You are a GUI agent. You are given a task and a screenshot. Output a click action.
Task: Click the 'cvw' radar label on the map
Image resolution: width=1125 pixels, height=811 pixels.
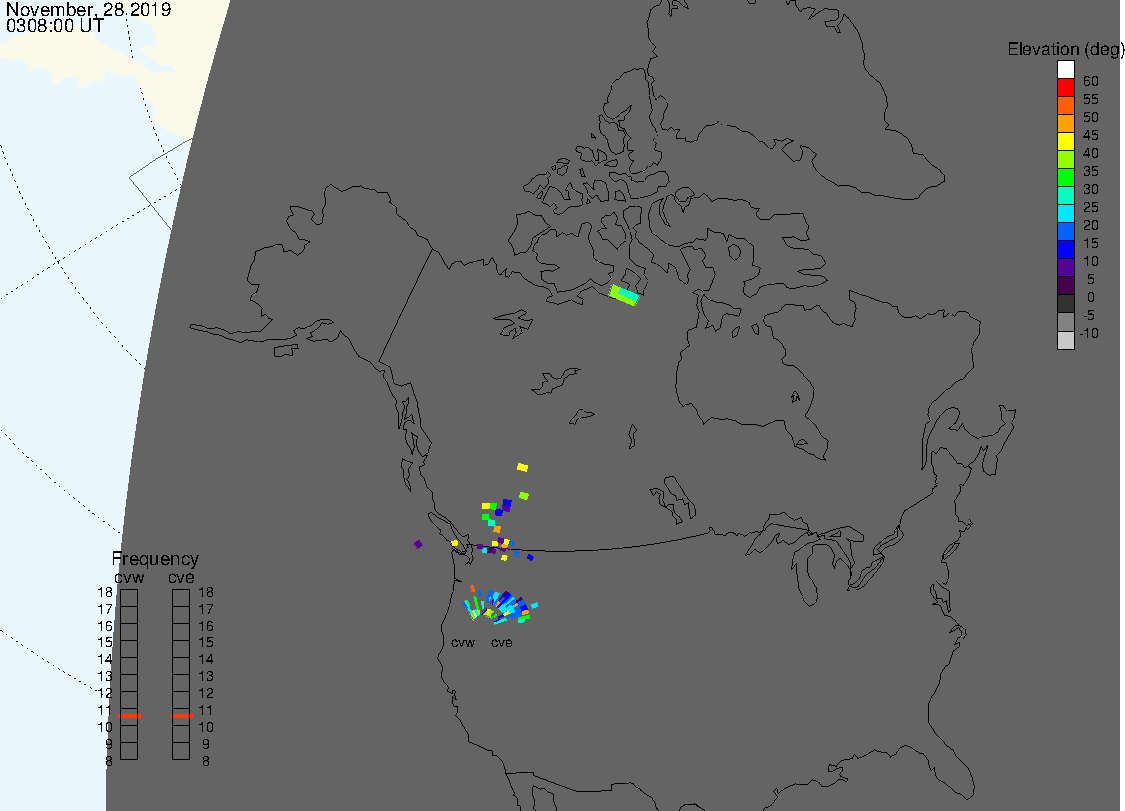463,642
